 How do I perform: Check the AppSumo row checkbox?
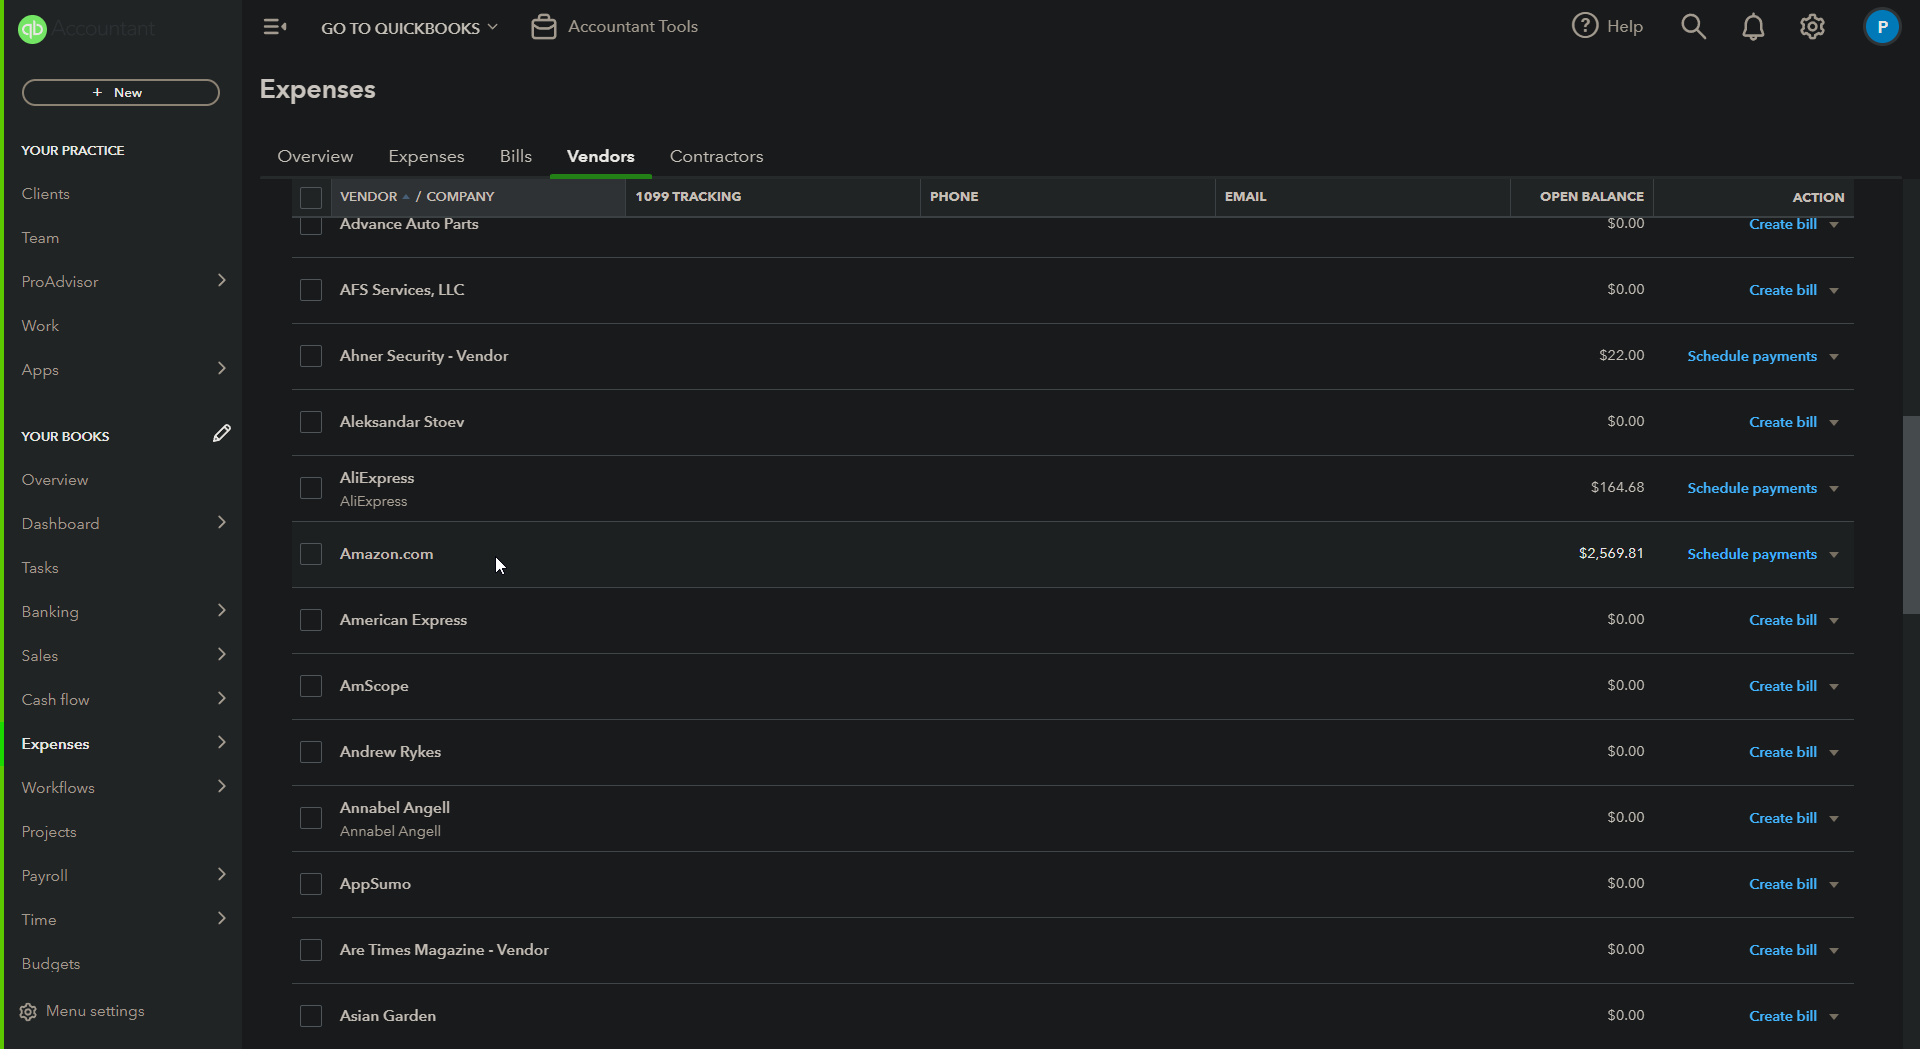(x=311, y=884)
